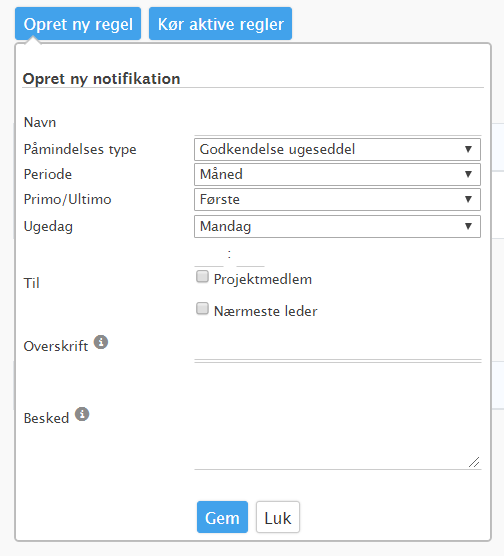Click the Nærmeste leder label text

tap(266, 311)
